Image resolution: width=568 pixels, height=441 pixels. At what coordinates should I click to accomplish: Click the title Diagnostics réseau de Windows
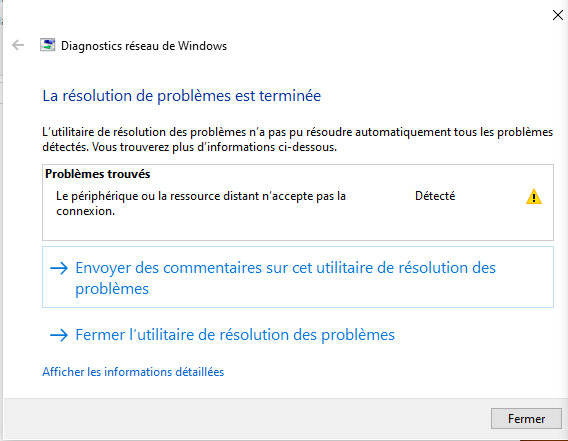pyautogui.click(x=144, y=46)
